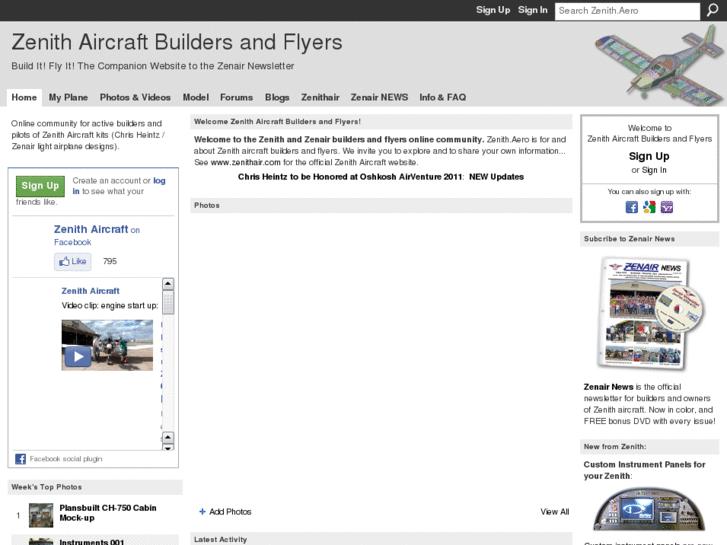Sign up with the Facebook icon

tap(631, 207)
